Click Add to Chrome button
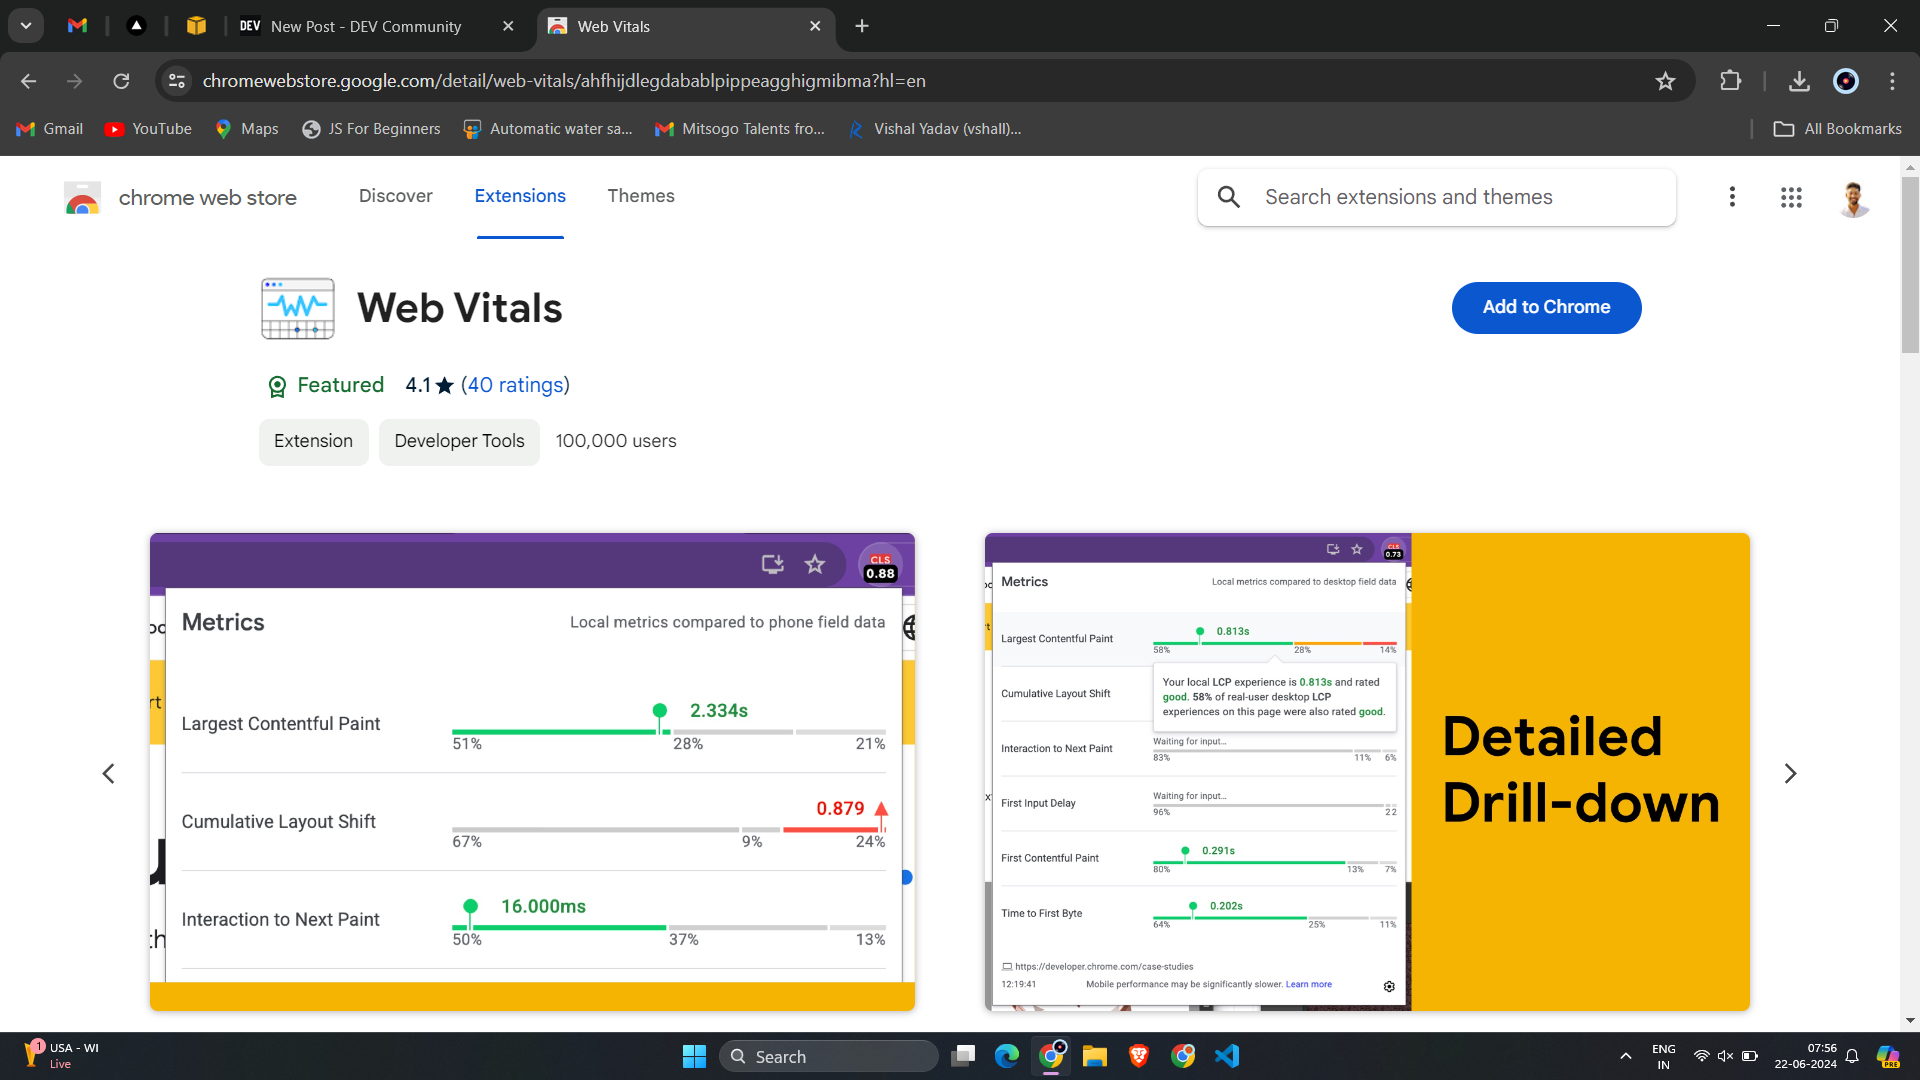This screenshot has height=1080, width=1920. coord(1546,307)
